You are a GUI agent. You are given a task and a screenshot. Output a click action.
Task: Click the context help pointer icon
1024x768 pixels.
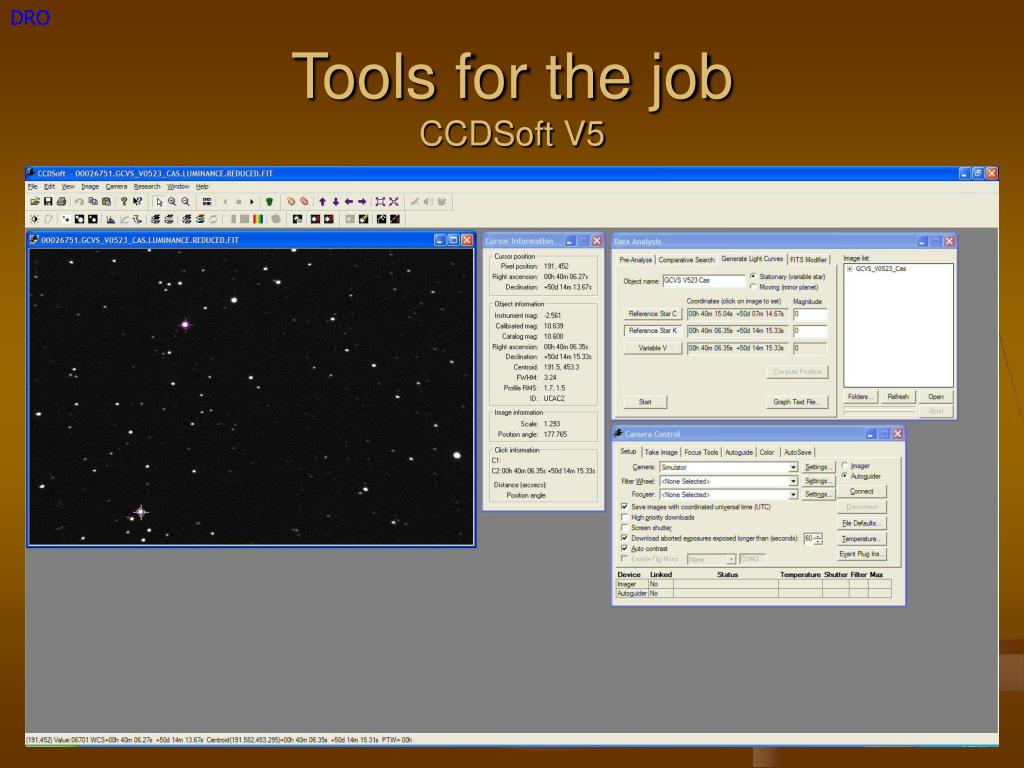coord(137,202)
